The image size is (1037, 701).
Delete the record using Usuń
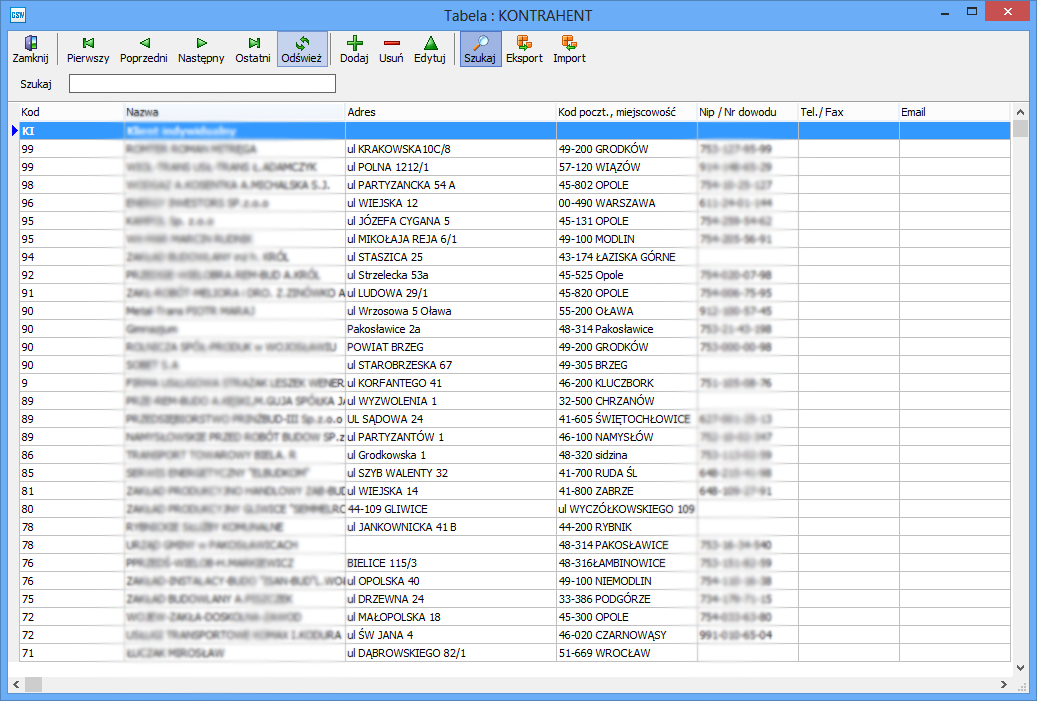click(x=391, y=49)
